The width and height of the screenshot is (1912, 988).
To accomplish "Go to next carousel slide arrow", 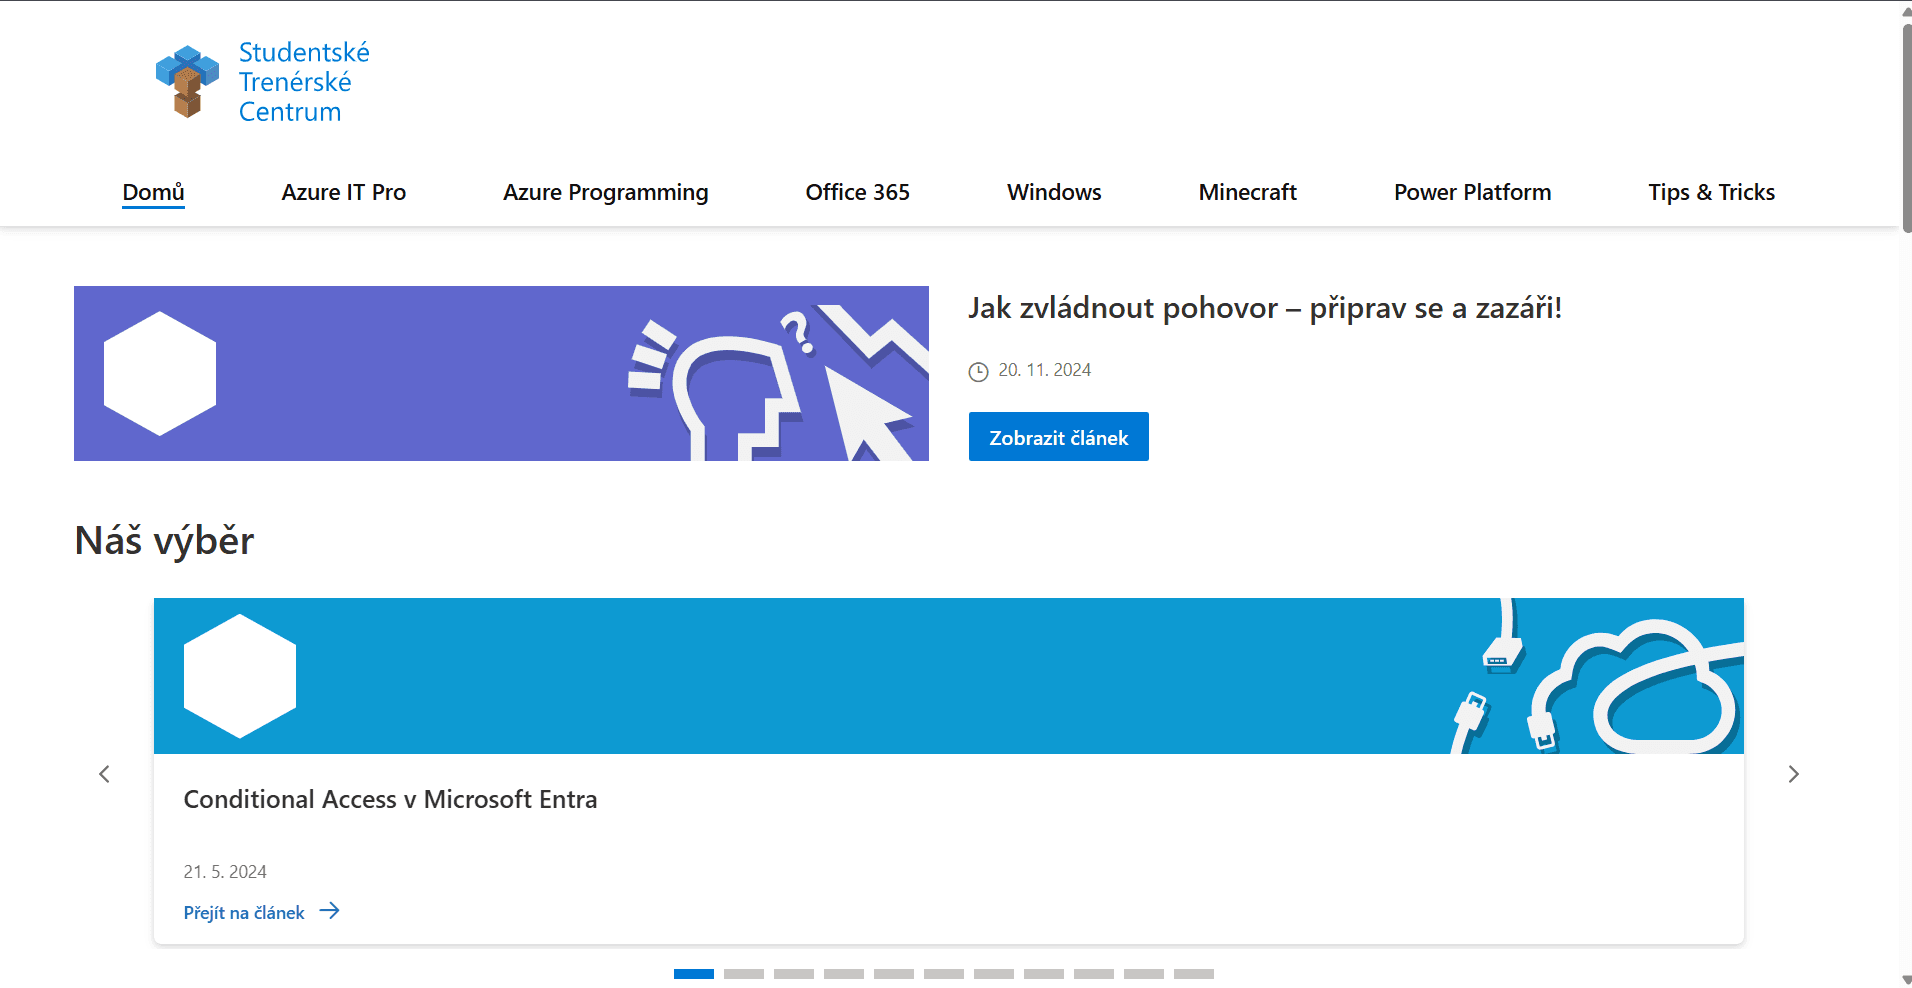I will click(x=1793, y=774).
